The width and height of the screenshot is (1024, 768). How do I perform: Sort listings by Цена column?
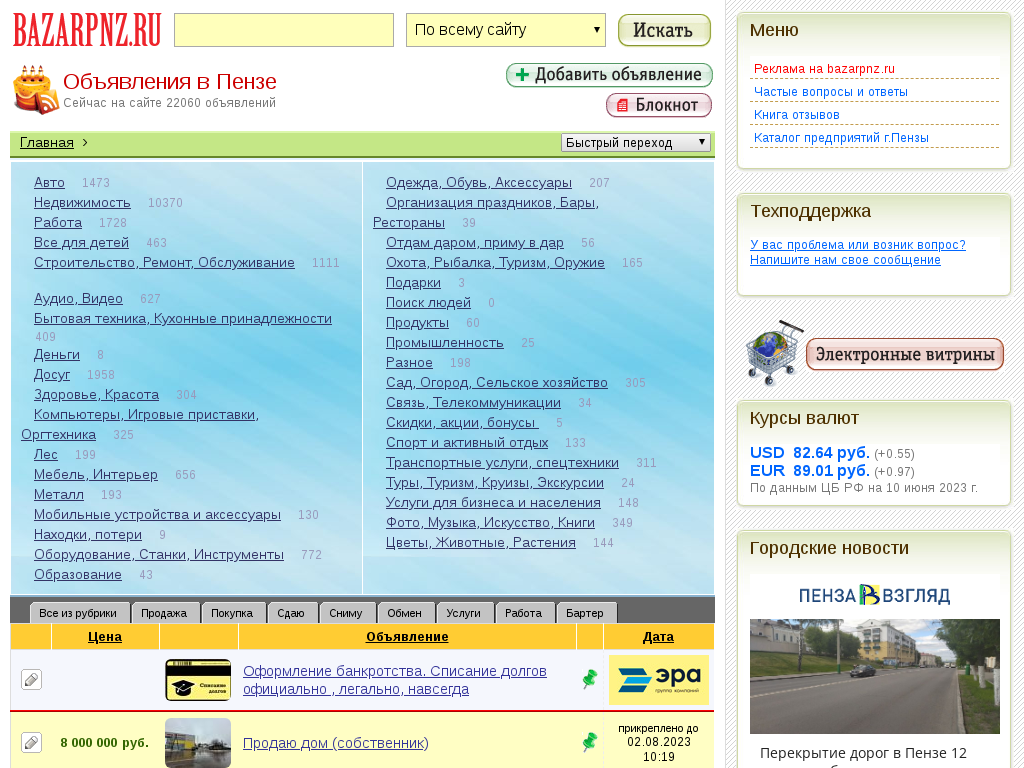[x=104, y=637]
